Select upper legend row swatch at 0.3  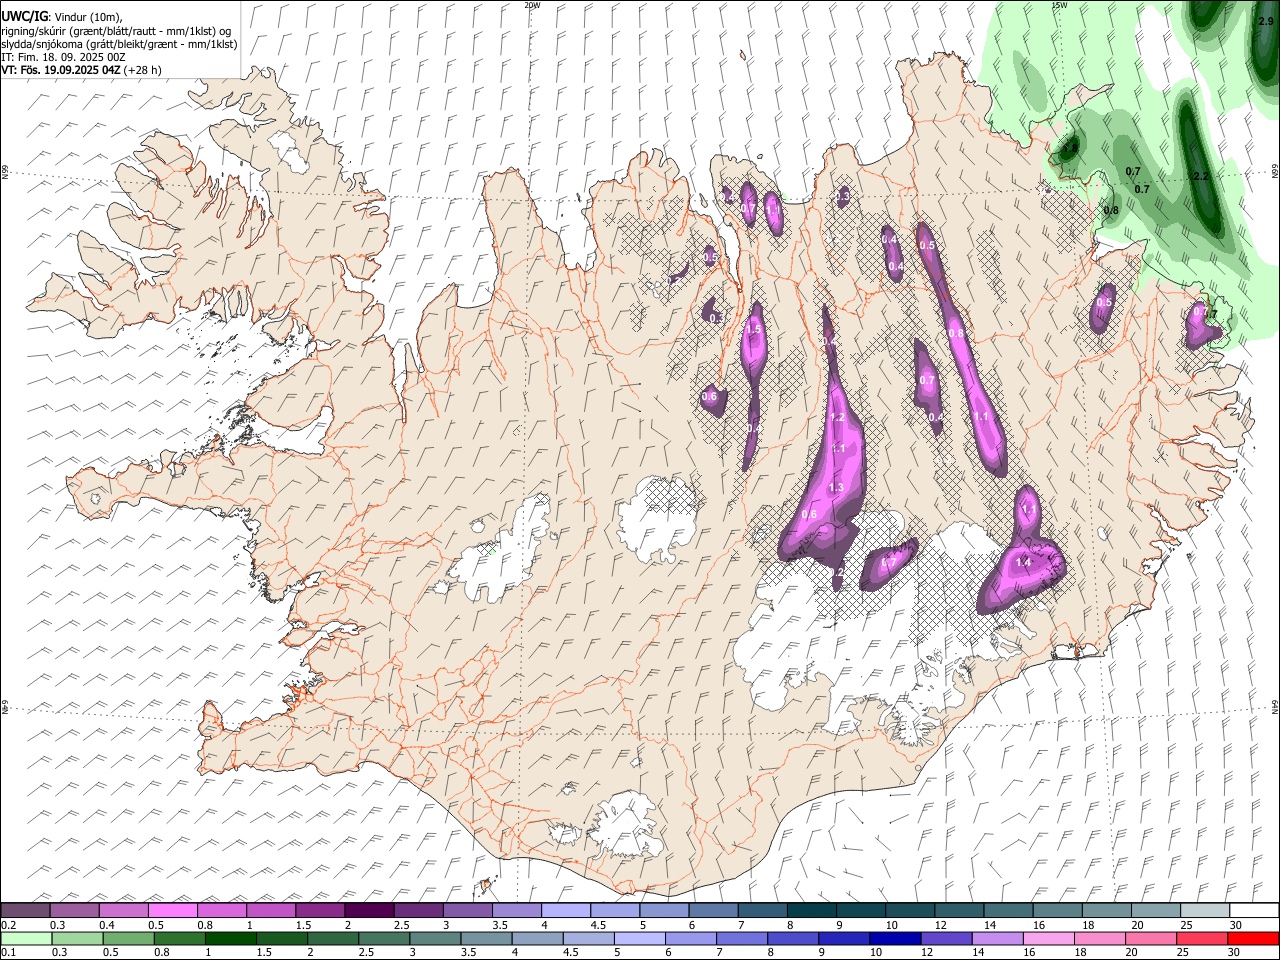pyautogui.click(x=74, y=910)
